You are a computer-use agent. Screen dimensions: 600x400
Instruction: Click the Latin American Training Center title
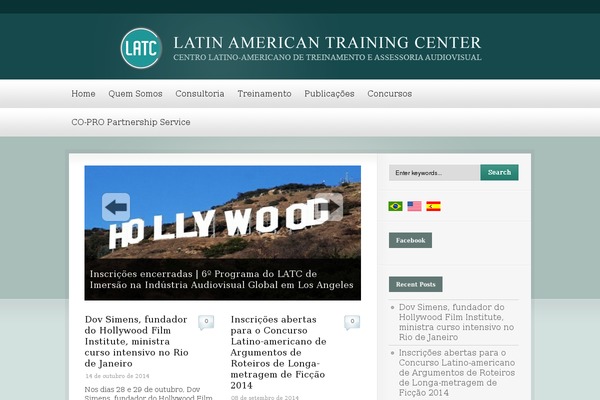pyautogui.click(x=327, y=42)
